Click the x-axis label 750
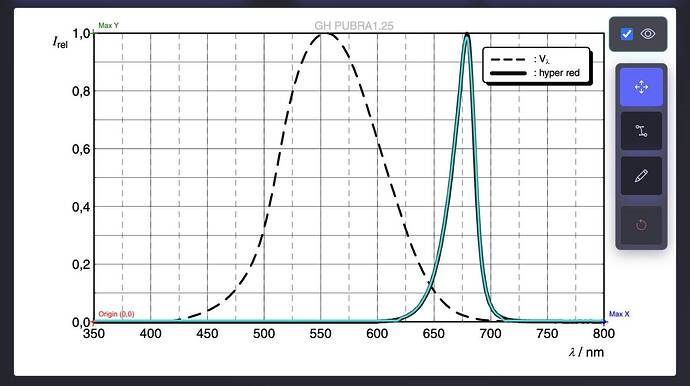The height and width of the screenshot is (386, 690). pos(547,334)
